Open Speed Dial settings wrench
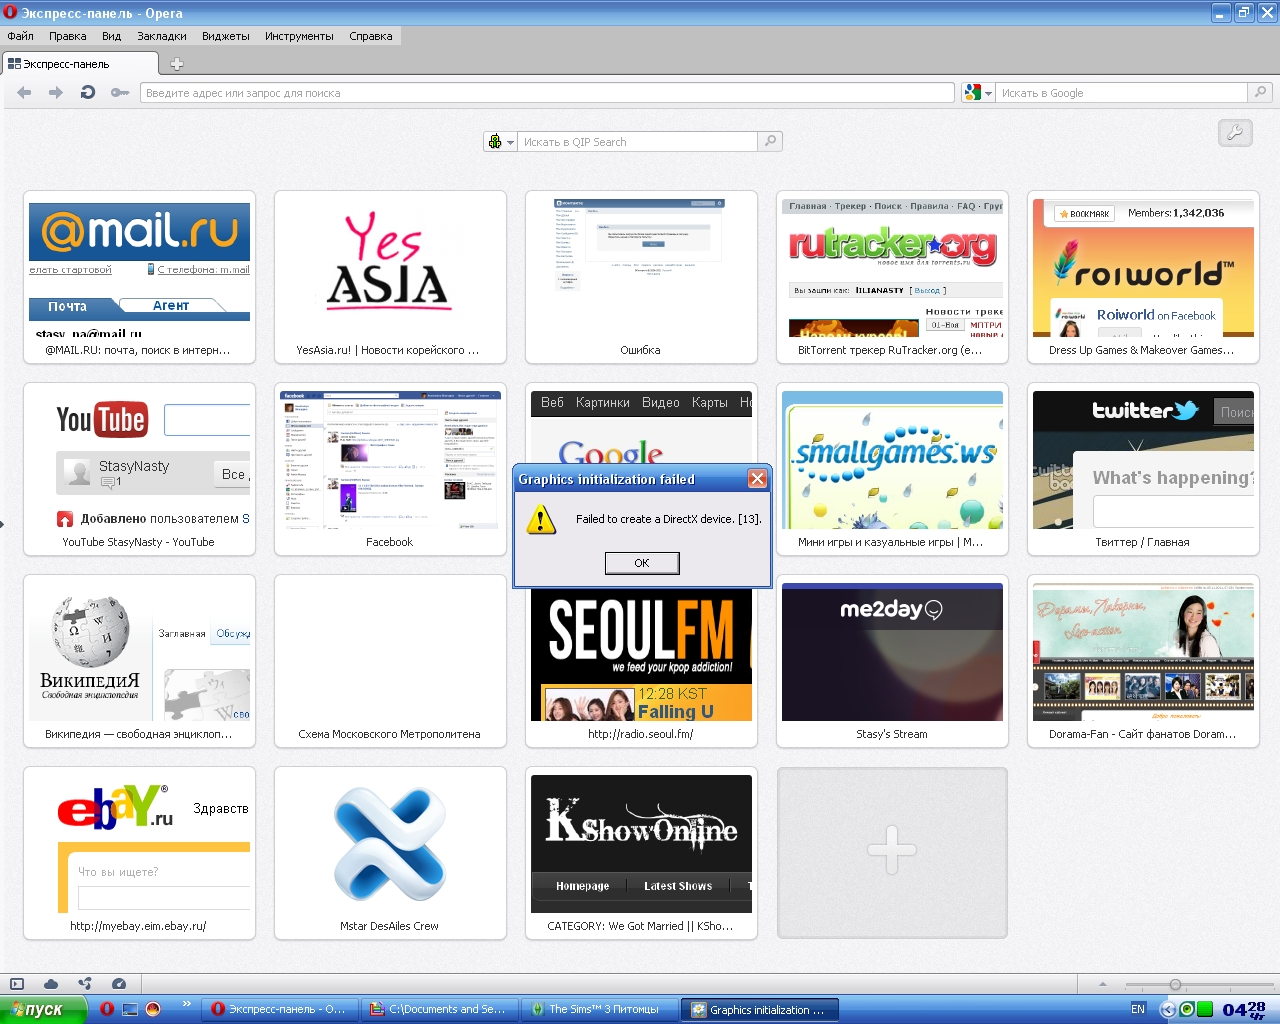Viewport: 1280px width, 1024px height. (x=1235, y=132)
